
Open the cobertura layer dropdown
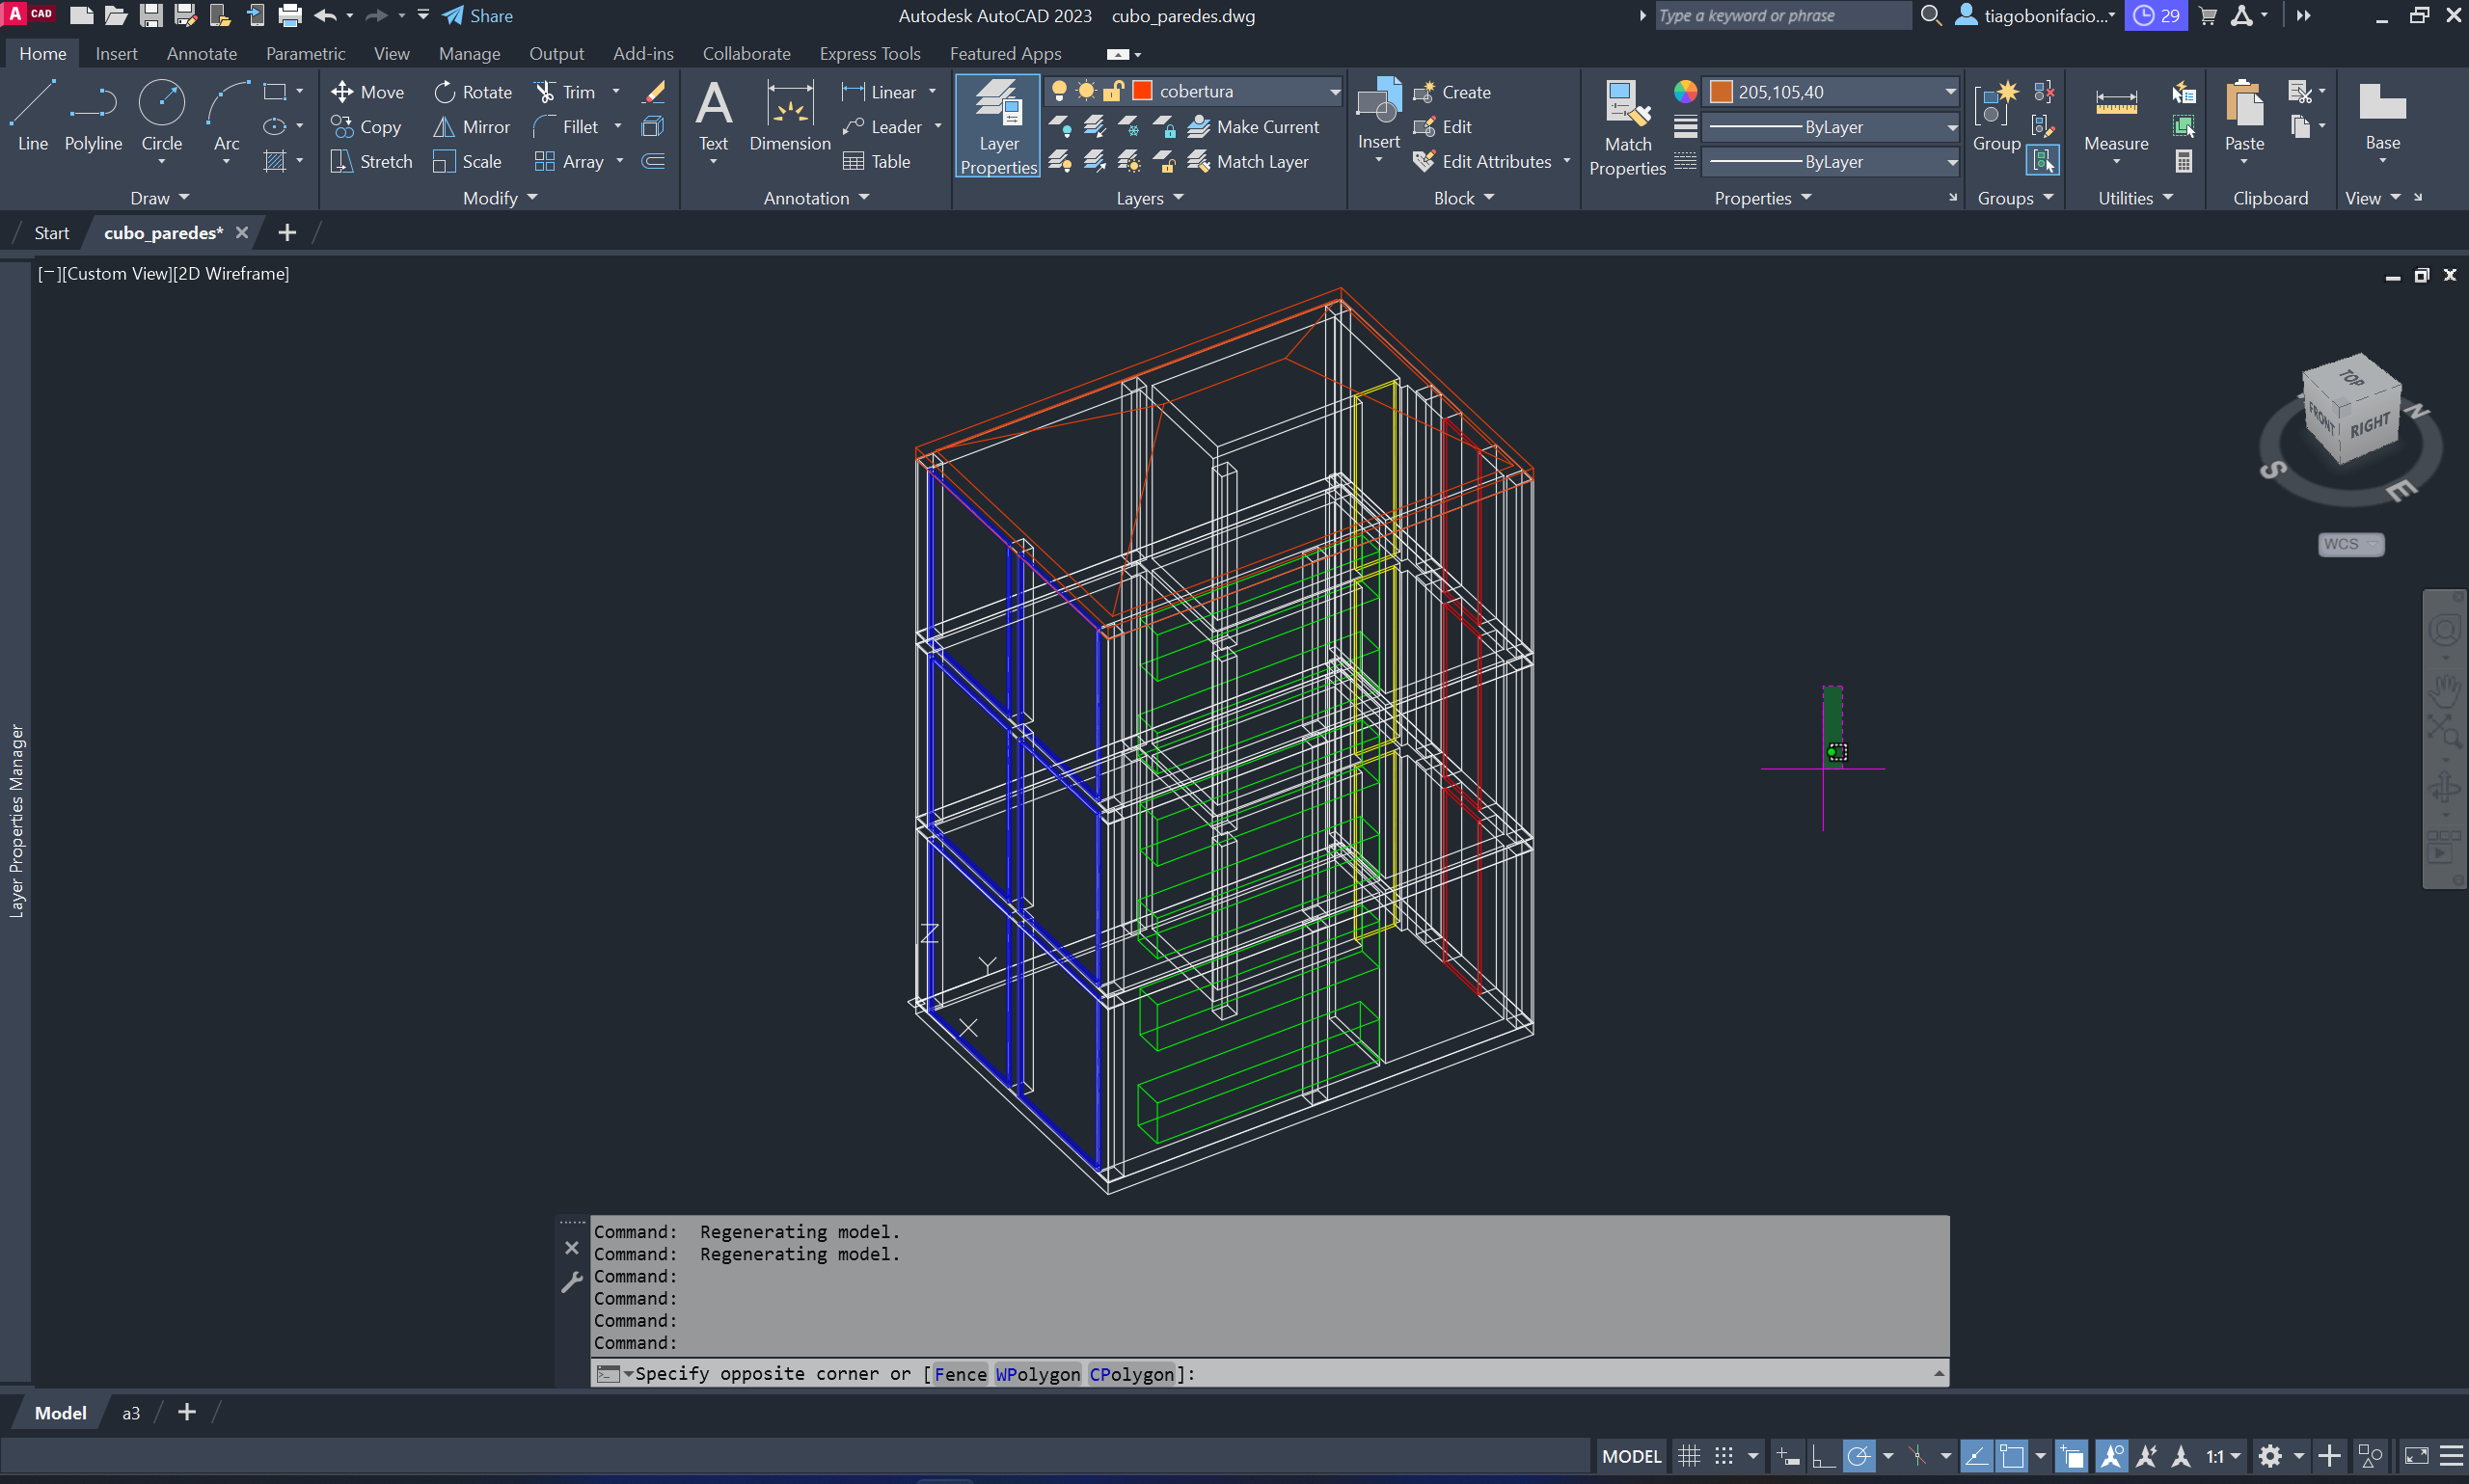(1334, 92)
